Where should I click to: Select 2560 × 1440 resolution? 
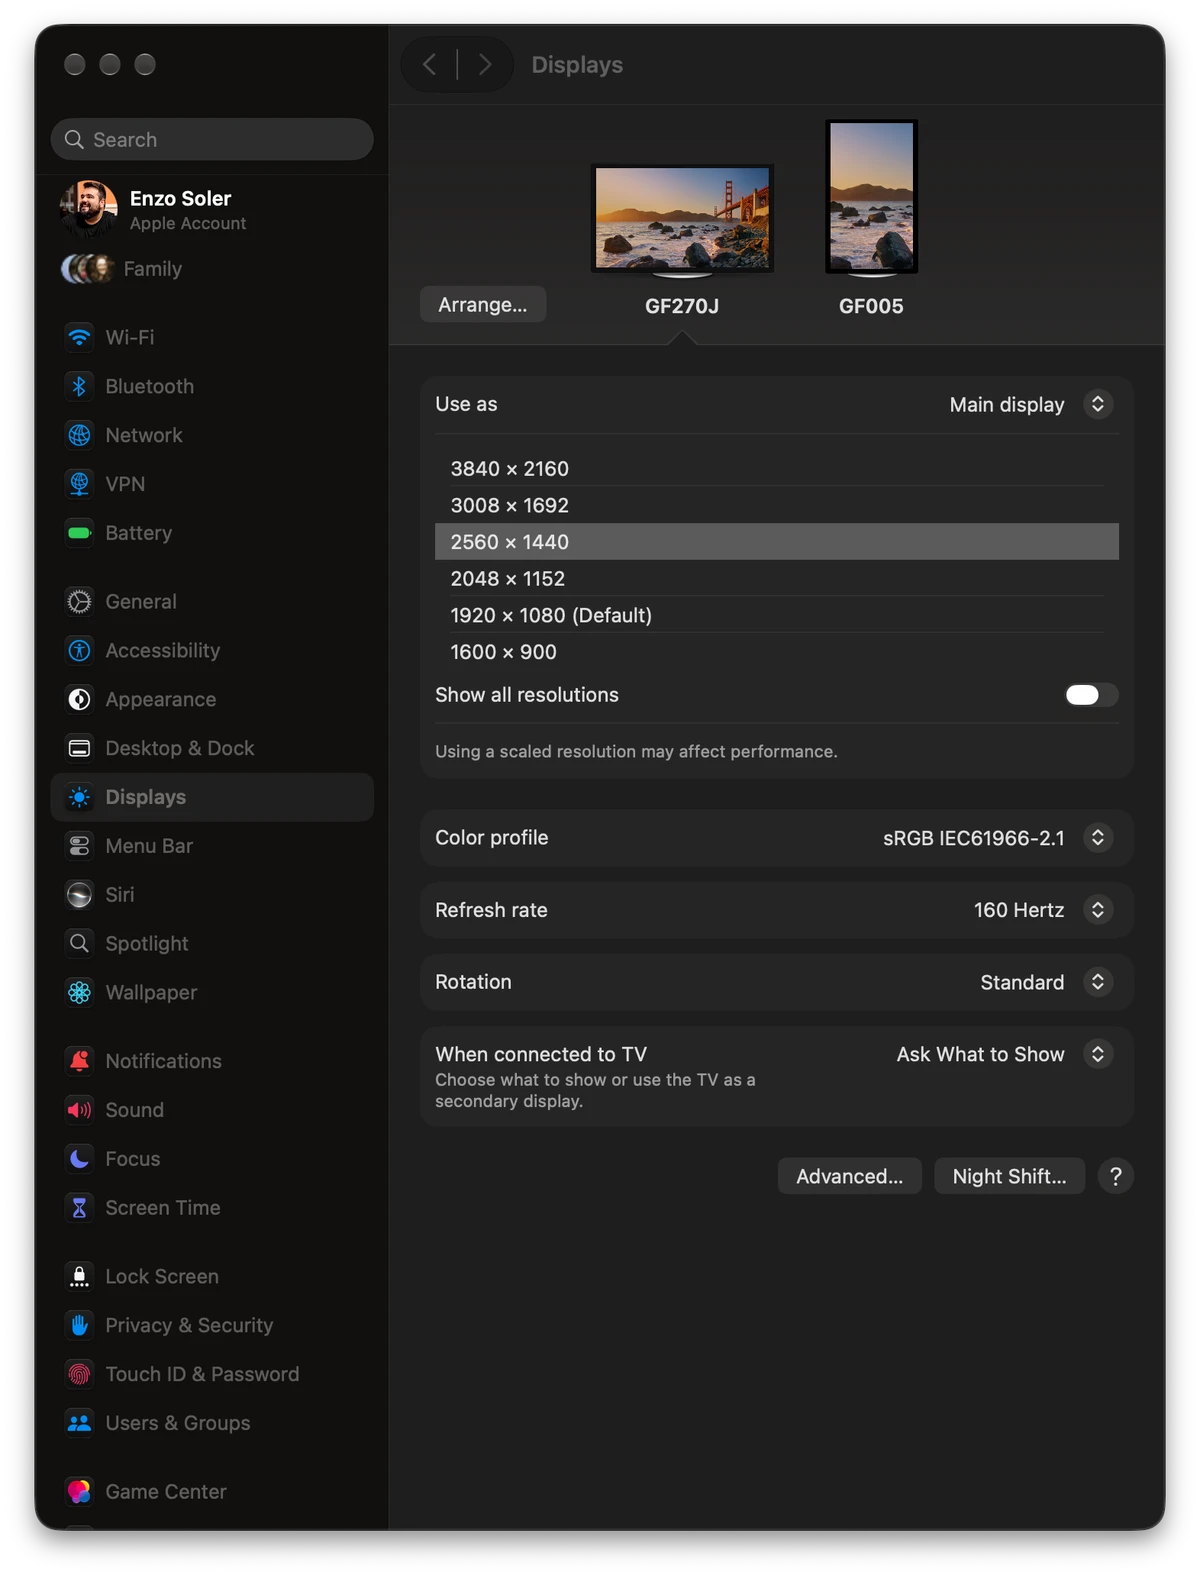tap(776, 542)
